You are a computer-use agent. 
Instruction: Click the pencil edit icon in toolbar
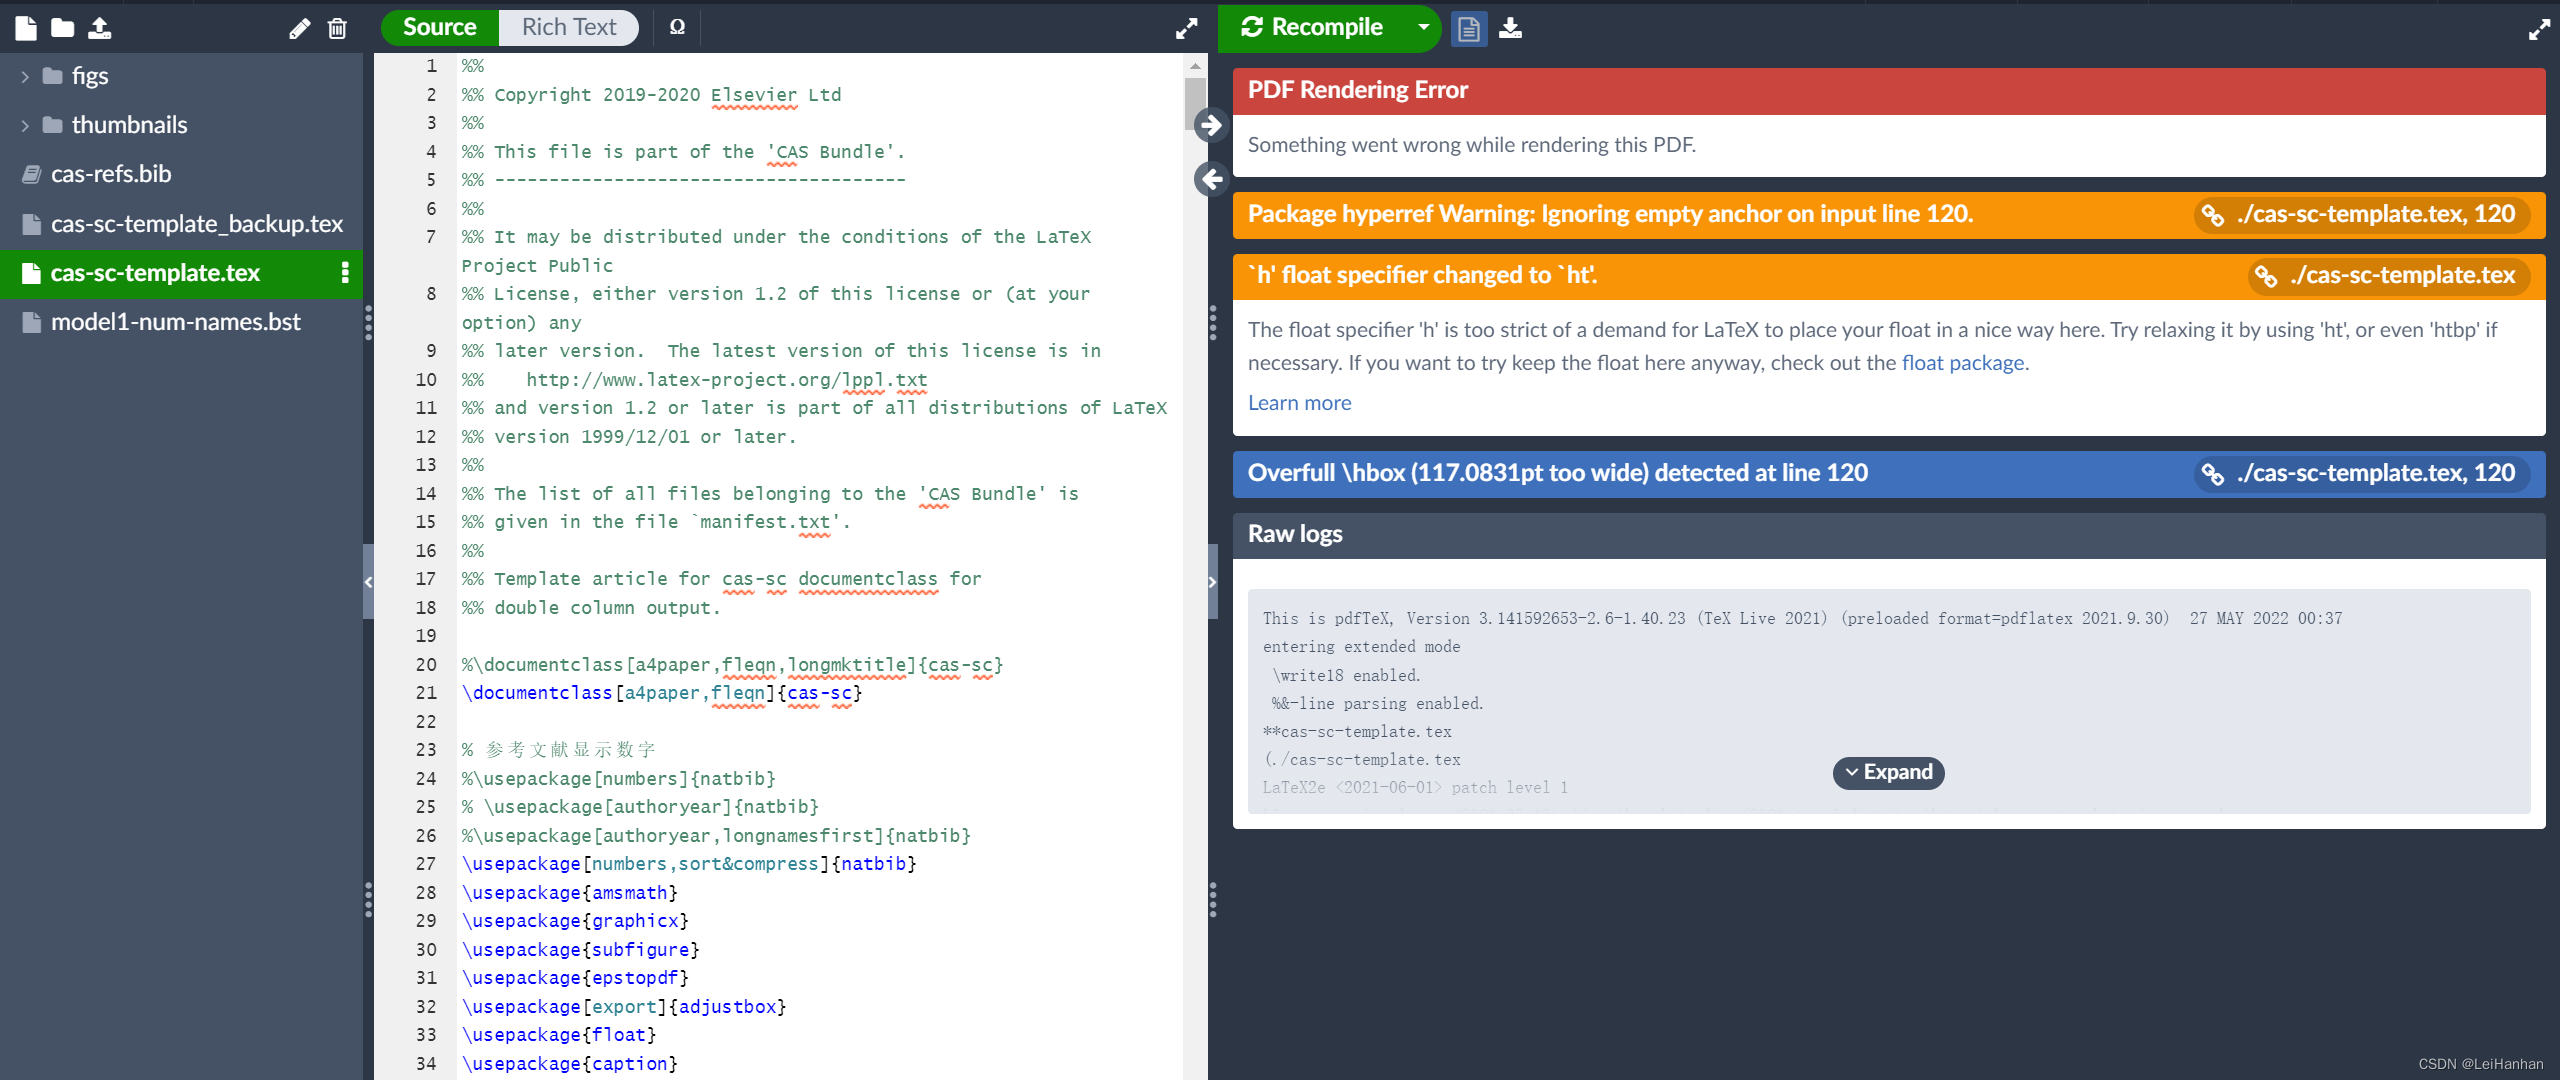(299, 28)
